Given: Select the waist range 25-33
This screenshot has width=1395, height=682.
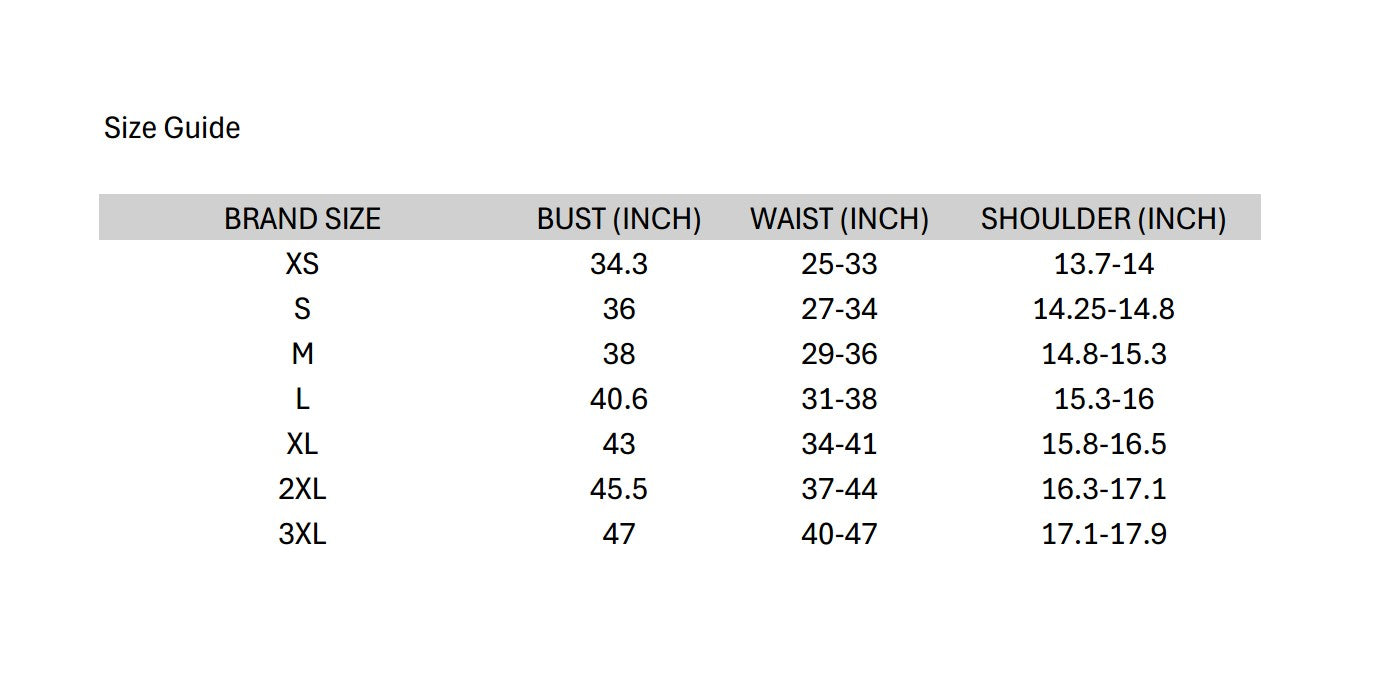Looking at the screenshot, I should (x=839, y=264).
